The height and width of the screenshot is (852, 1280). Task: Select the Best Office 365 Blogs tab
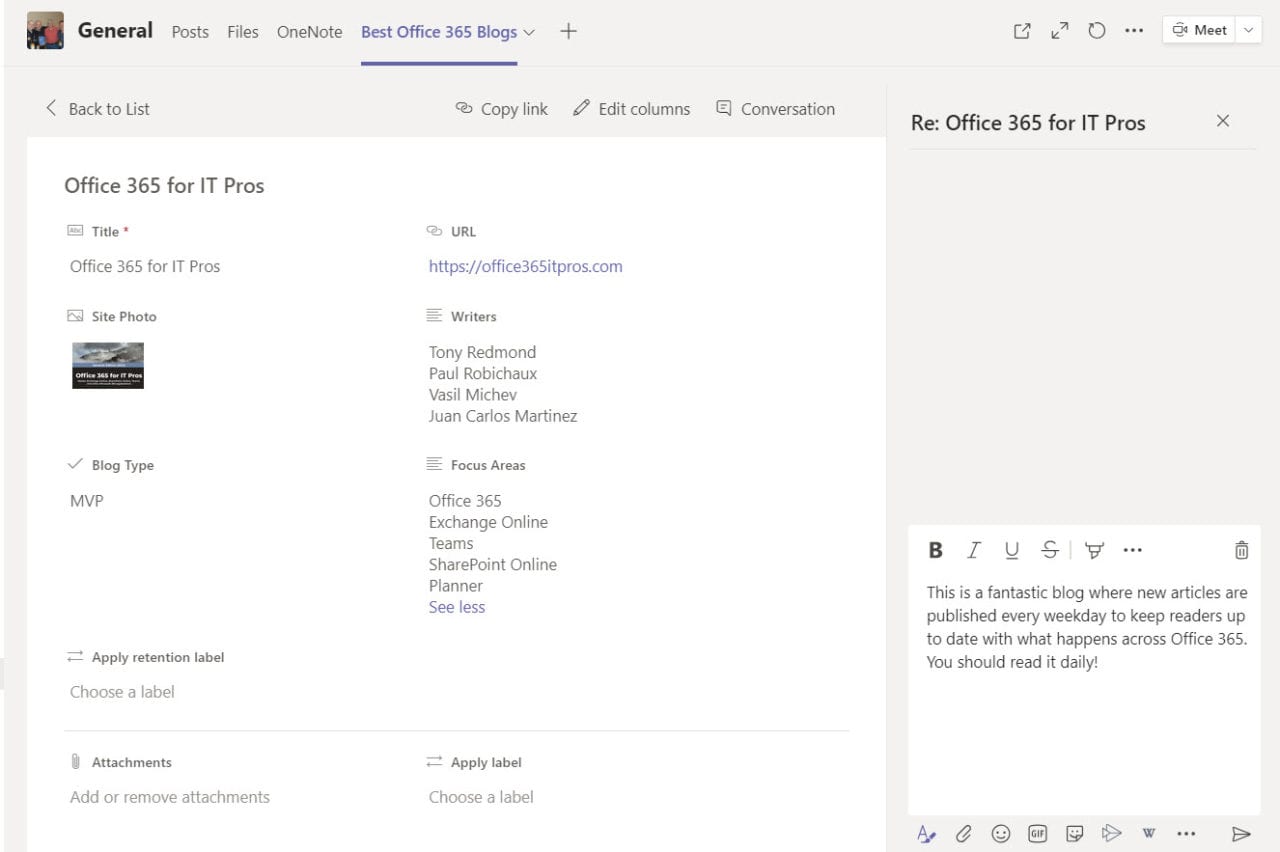439,32
